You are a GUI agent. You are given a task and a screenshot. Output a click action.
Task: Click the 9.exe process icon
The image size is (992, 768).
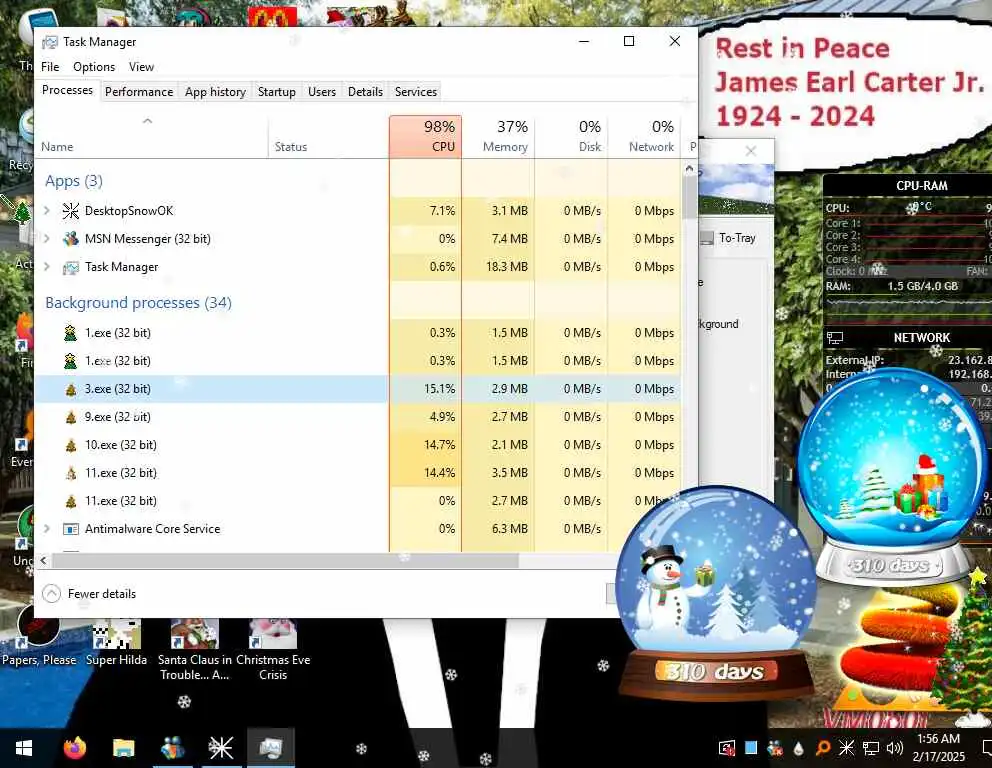[70, 417]
